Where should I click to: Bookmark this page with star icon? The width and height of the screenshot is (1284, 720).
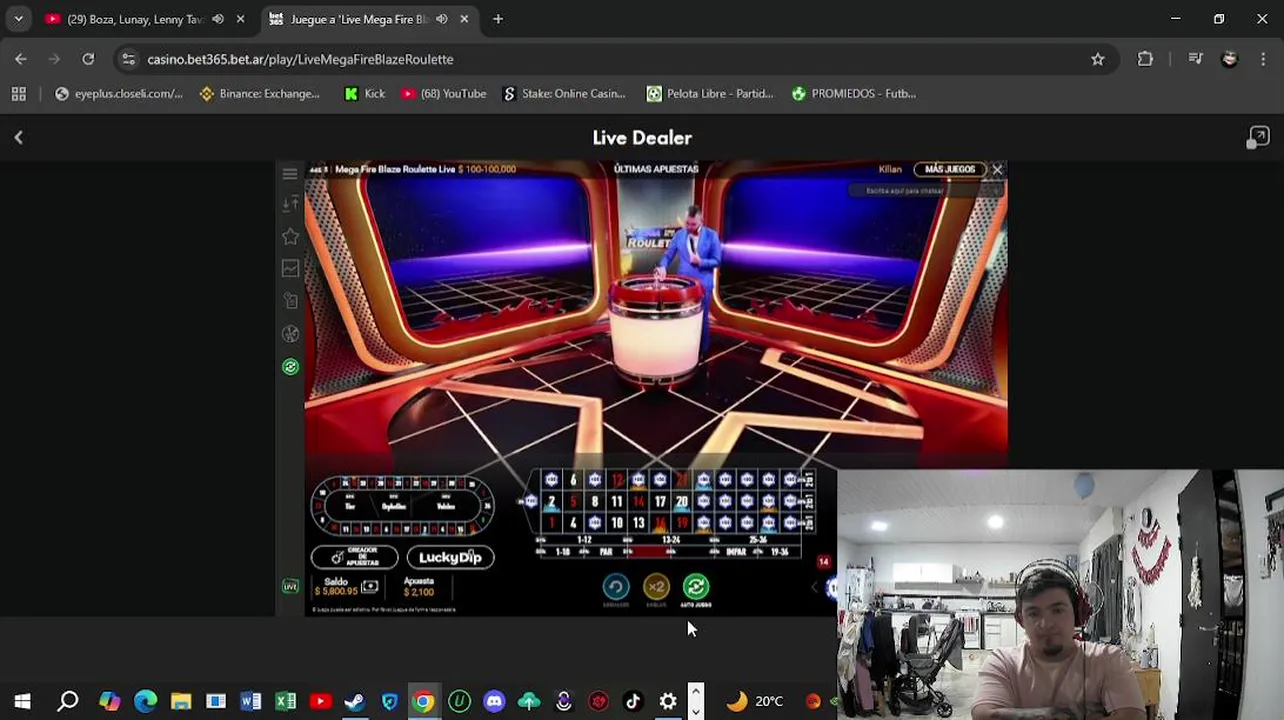coord(1098,59)
